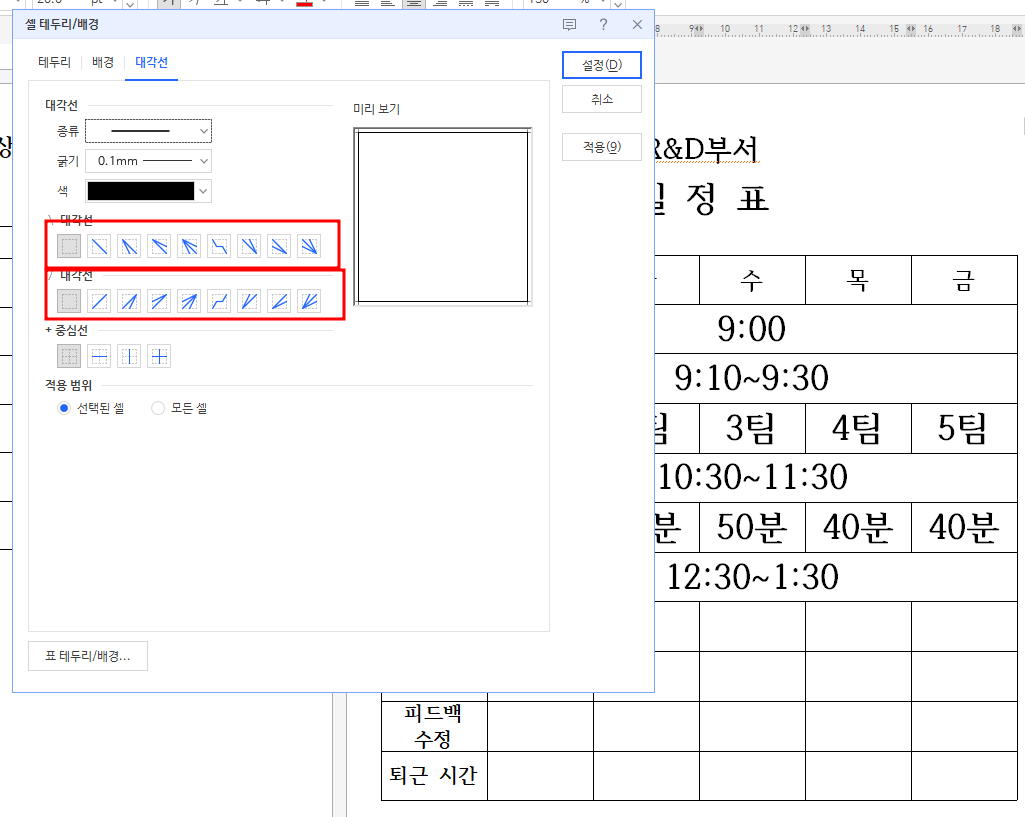Apply stepped broken backslash diagonal
1025x817 pixels.
point(219,246)
